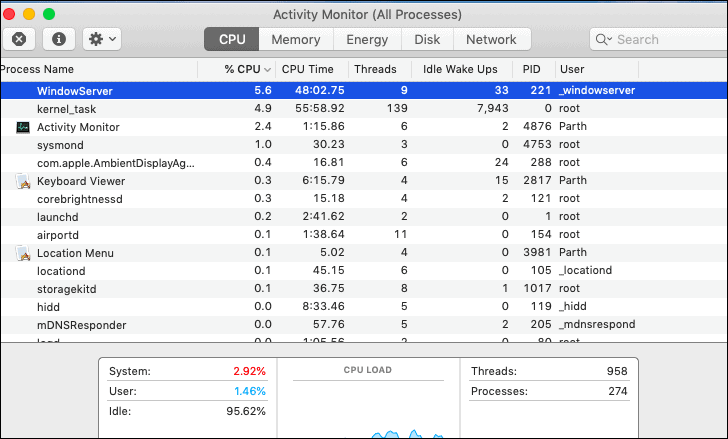Switch to the Memory tab
728x439 pixels.
(x=296, y=39)
